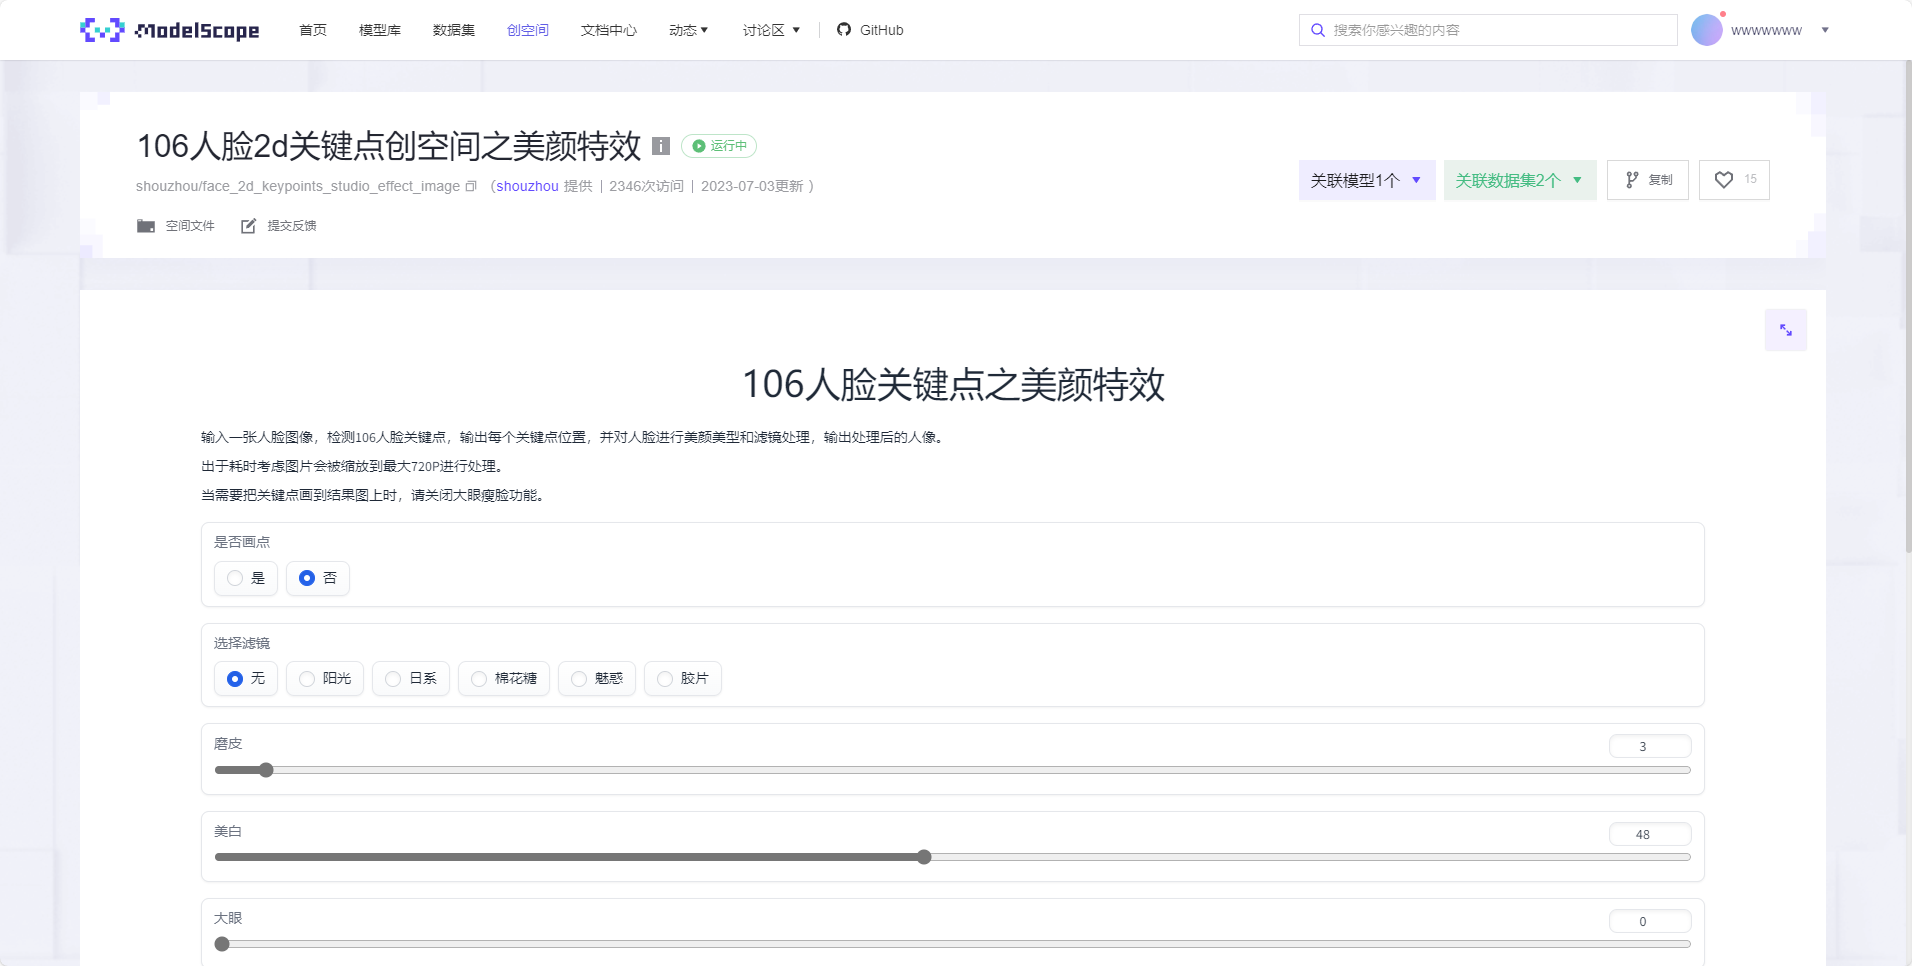
Task: Click the 2346次访问 text
Action: coord(646,186)
